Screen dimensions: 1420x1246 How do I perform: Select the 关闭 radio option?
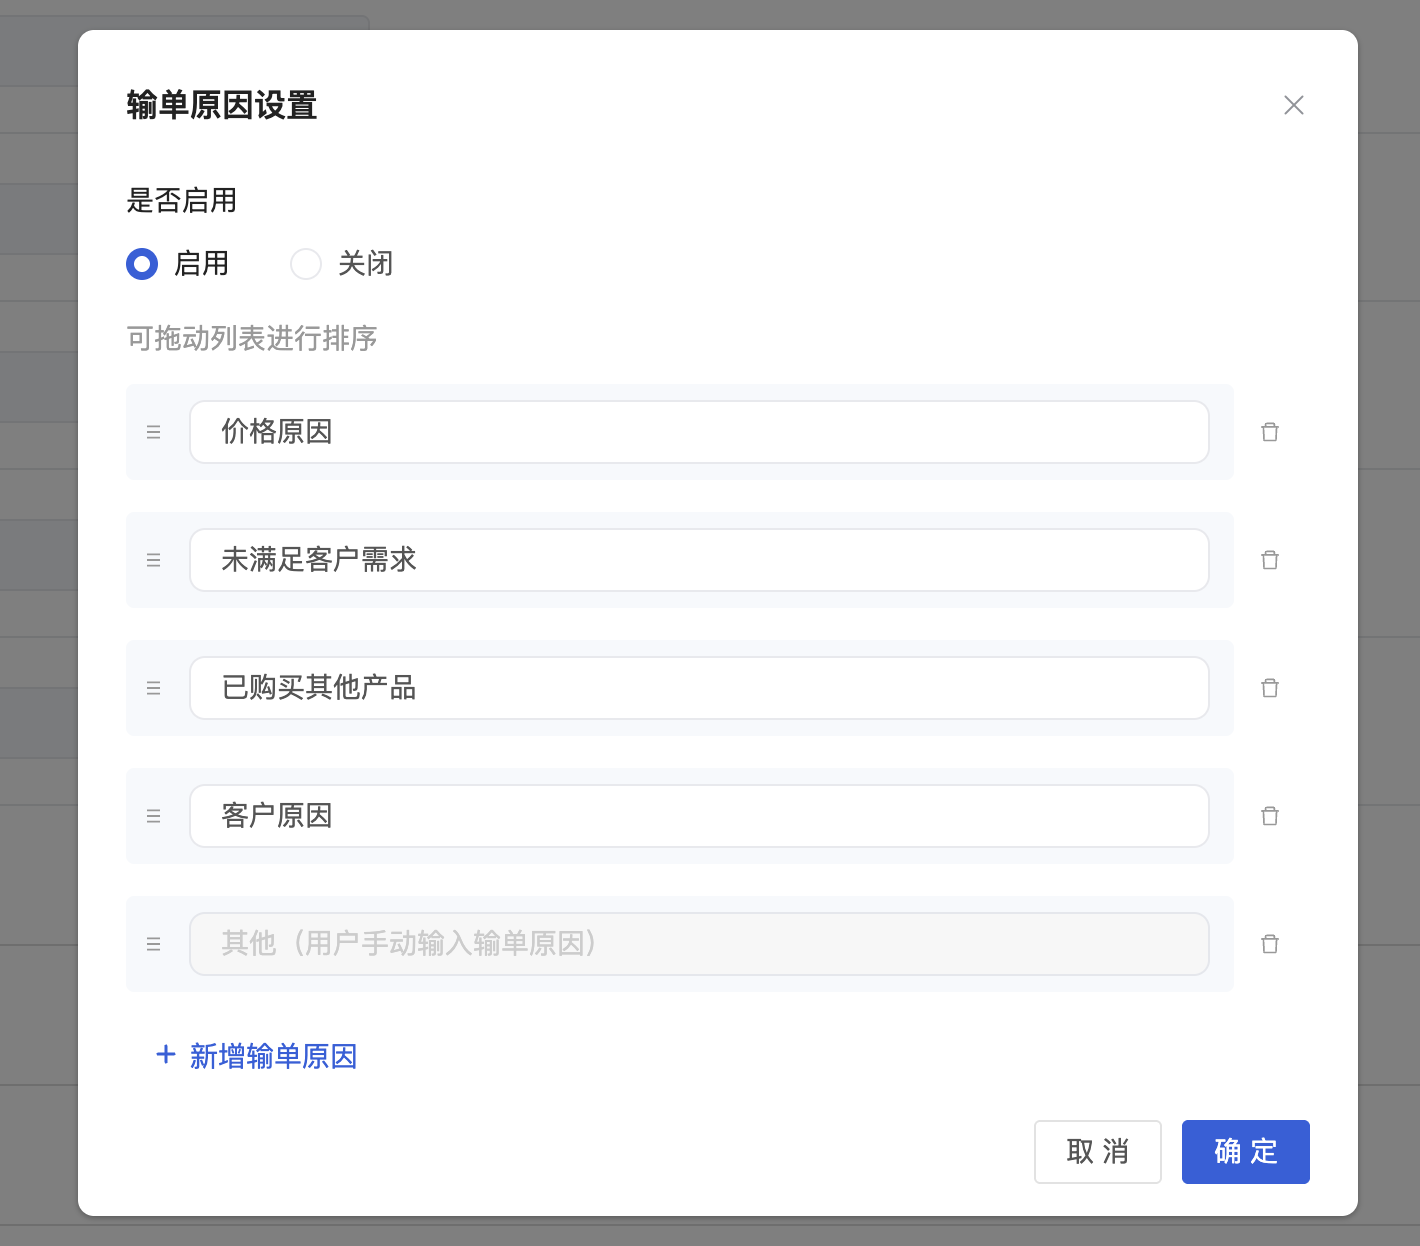[x=306, y=264]
